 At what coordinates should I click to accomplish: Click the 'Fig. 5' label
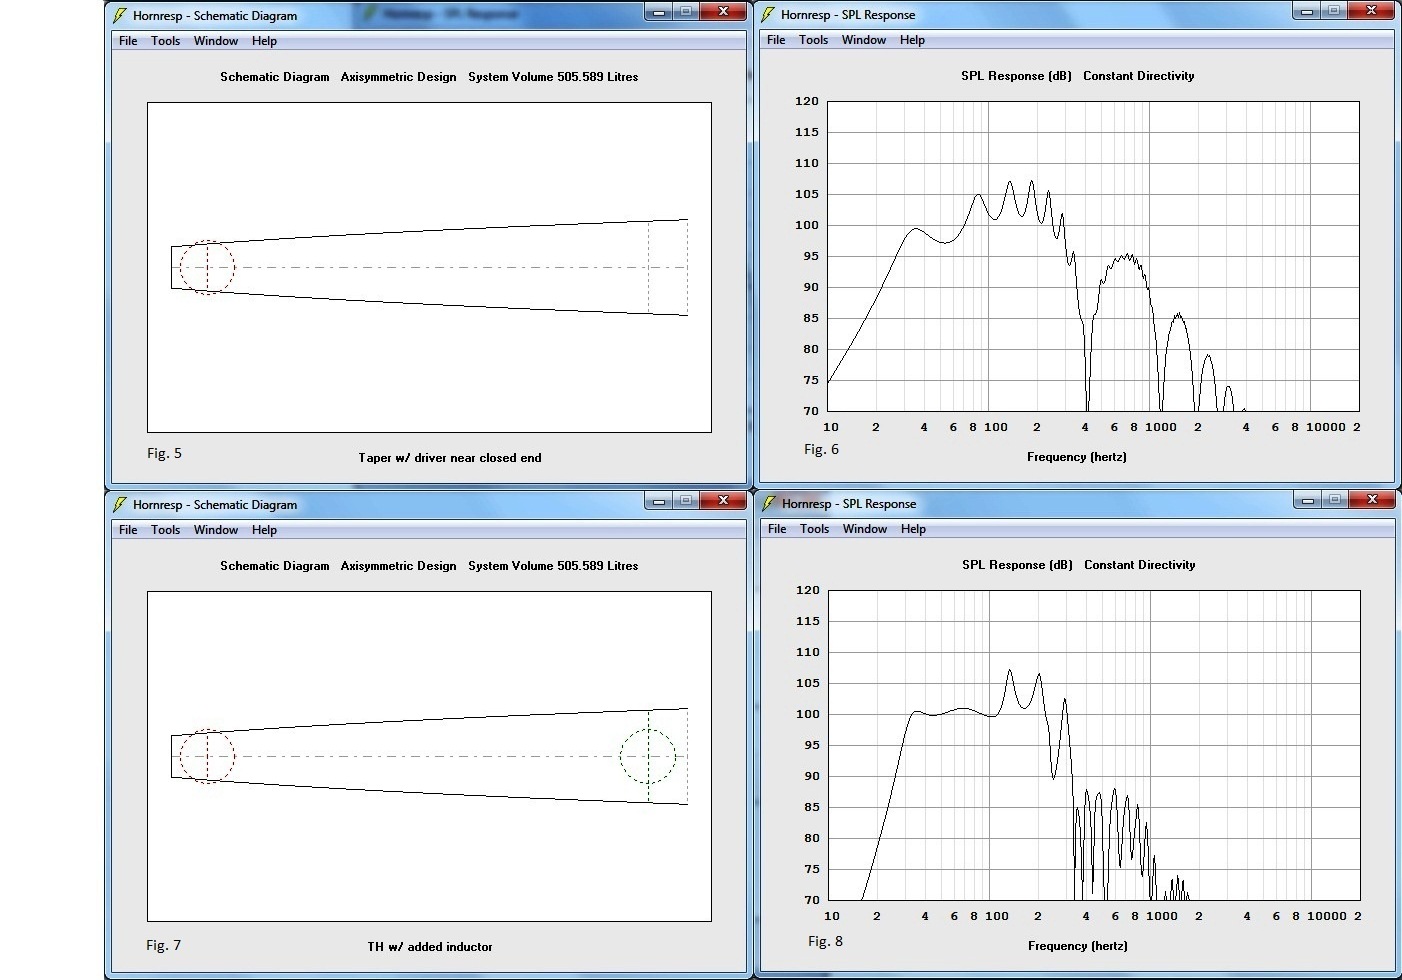pyautogui.click(x=164, y=453)
